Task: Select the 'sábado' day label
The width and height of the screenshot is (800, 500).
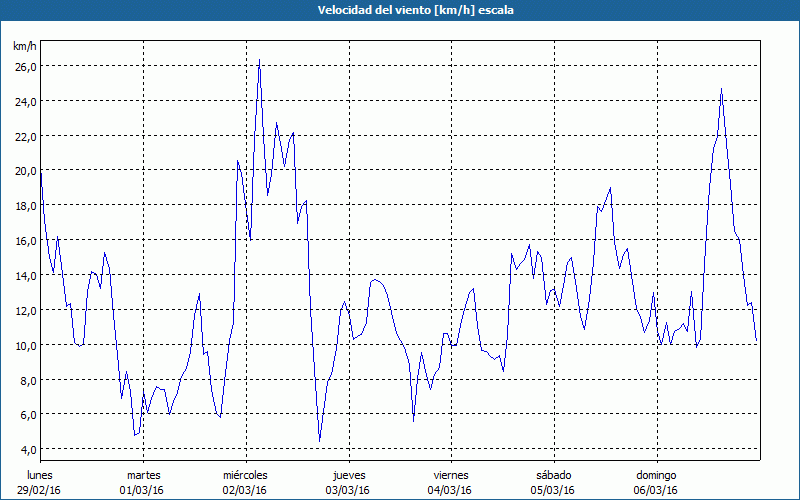Action: point(553,474)
